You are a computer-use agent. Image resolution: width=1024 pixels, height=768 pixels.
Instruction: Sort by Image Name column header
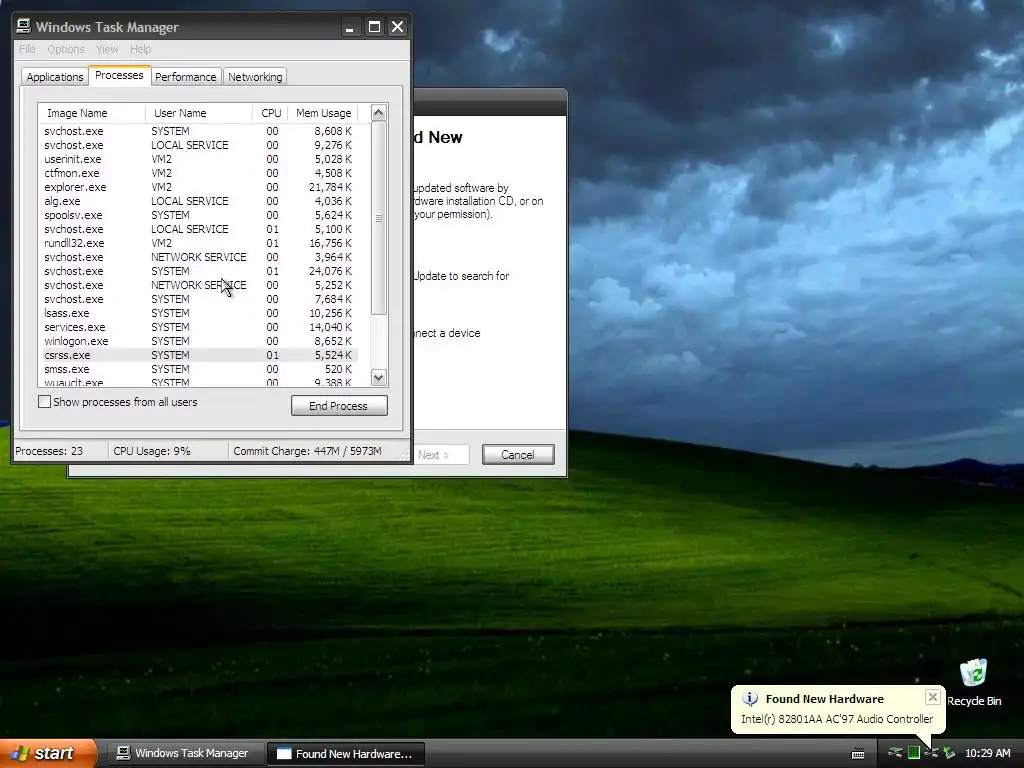92,113
